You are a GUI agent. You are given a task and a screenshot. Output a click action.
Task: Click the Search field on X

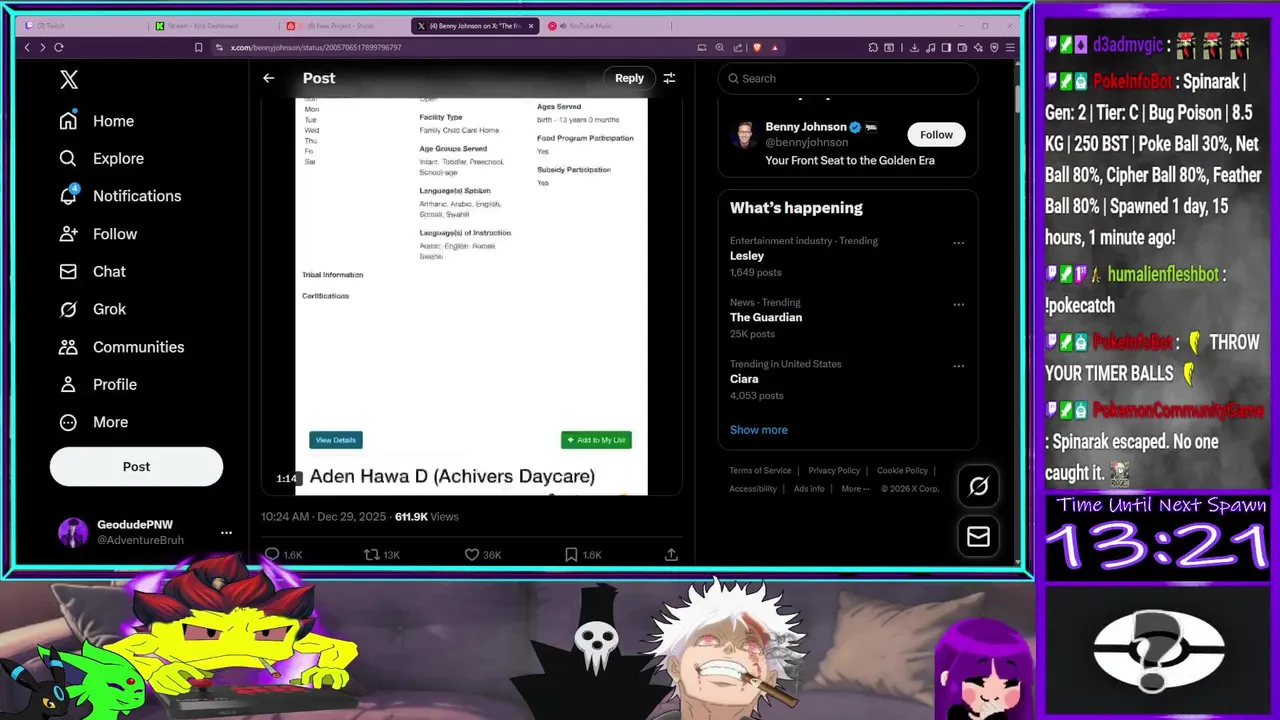pyautogui.click(x=848, y=78)
